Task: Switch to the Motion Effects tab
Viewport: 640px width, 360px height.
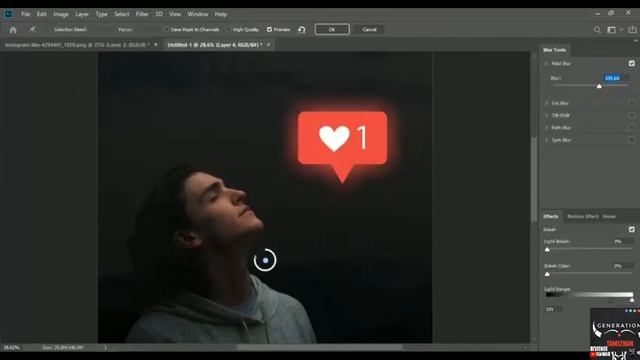Action: click(x=582, y=216)
